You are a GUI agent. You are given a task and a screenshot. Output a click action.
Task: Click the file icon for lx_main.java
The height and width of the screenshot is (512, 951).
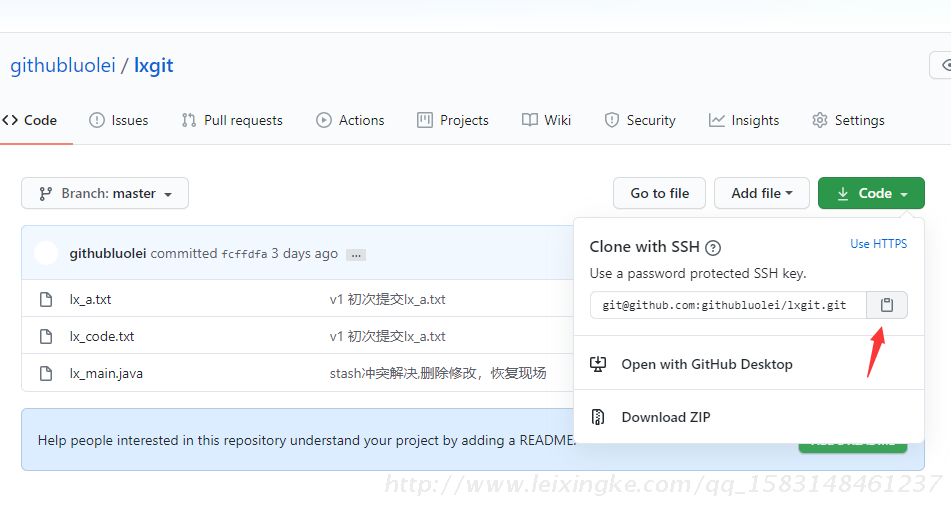[x=46, y=373]
